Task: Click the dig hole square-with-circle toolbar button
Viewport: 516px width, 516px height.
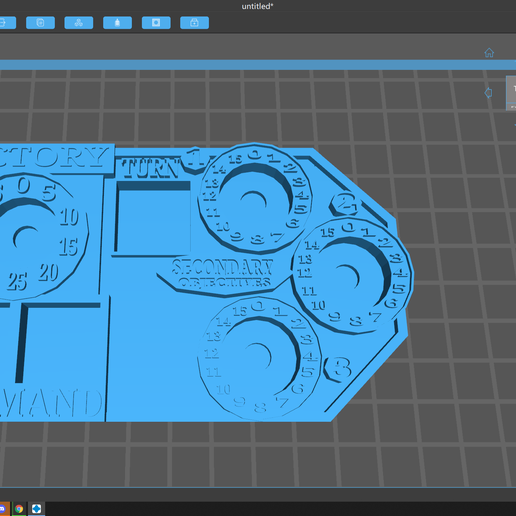Action: [156, 23]
